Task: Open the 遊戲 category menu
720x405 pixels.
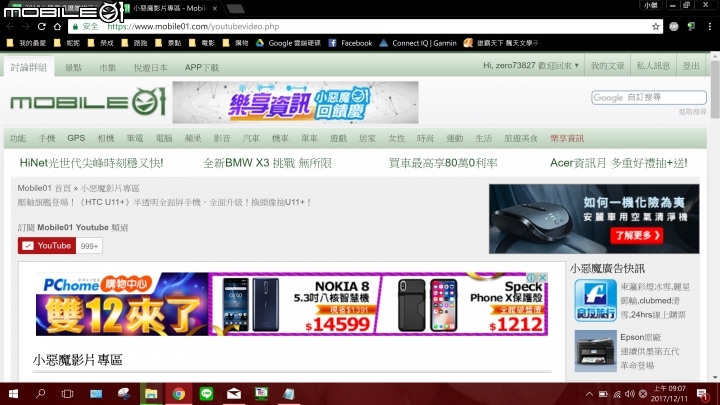Action: (338, 138)
